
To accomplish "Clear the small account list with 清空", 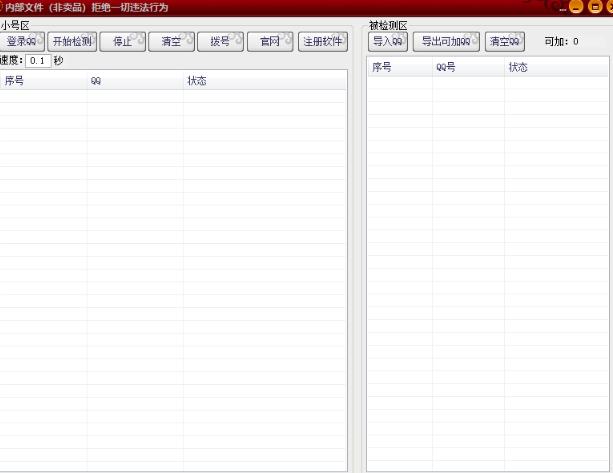I will [x=171, y=42].
